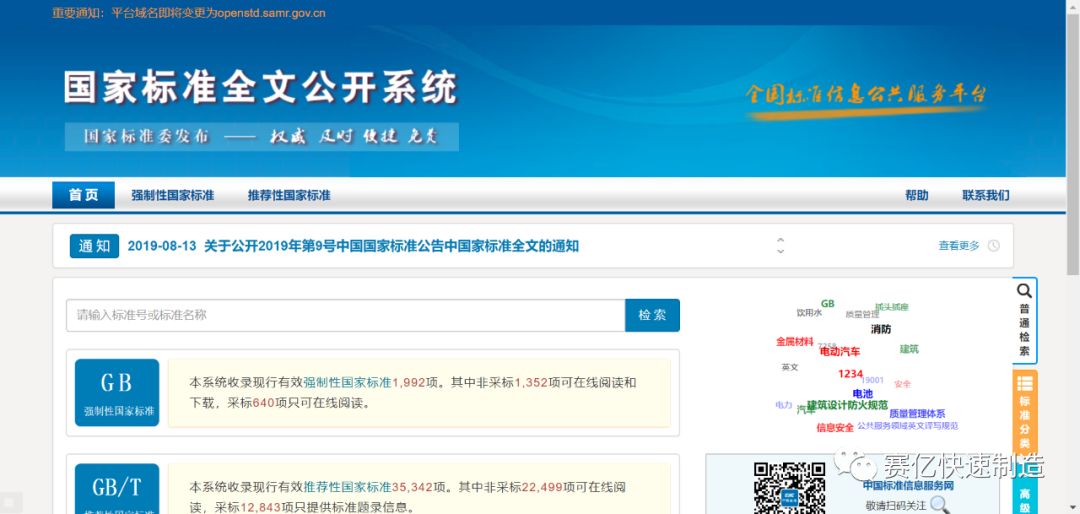
Task: Click the QR code image
Action: click(789, 488)
